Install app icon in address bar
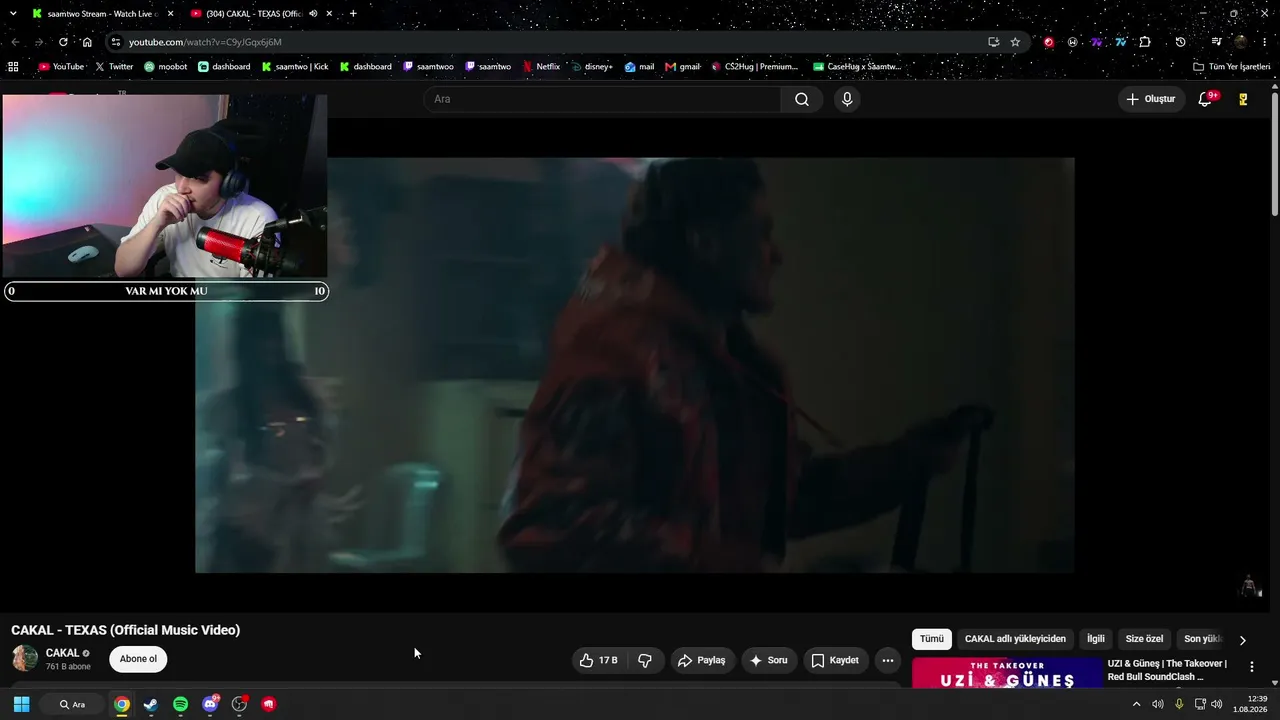Screen dimensions: 1280x720 (x=993, y=42)
